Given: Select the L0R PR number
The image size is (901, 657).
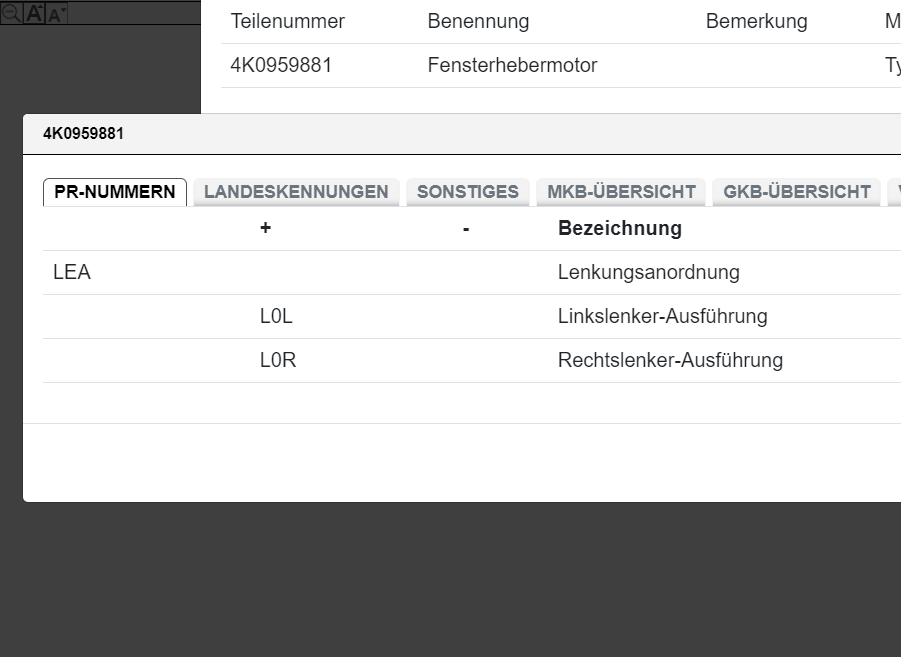Looking at the screenshot, I should (x=278, y=360).
